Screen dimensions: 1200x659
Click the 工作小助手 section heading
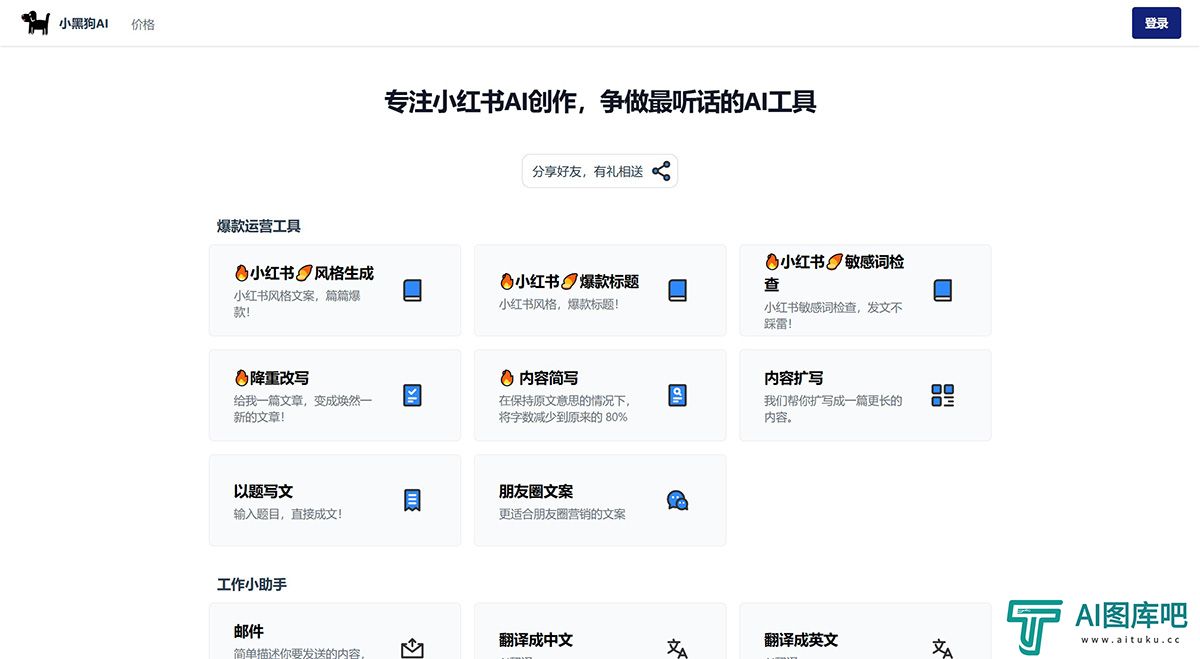[x=252, y=584]
